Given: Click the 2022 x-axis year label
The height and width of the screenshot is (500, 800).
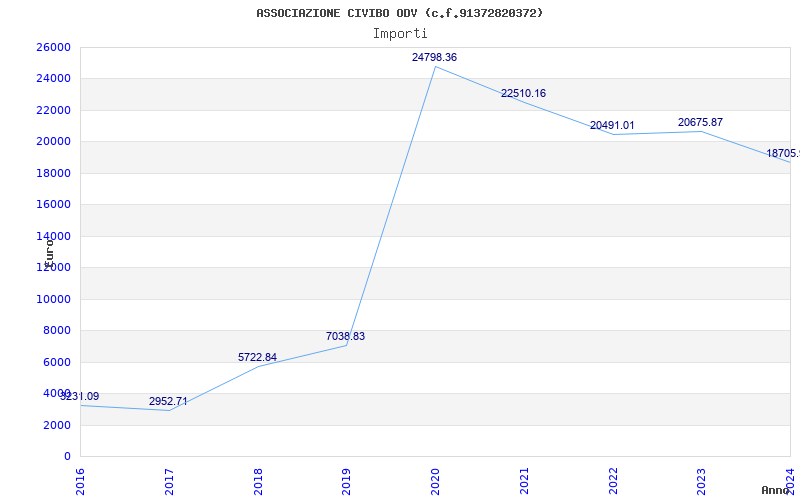Looking at the screenshot, I should (613, 481).
